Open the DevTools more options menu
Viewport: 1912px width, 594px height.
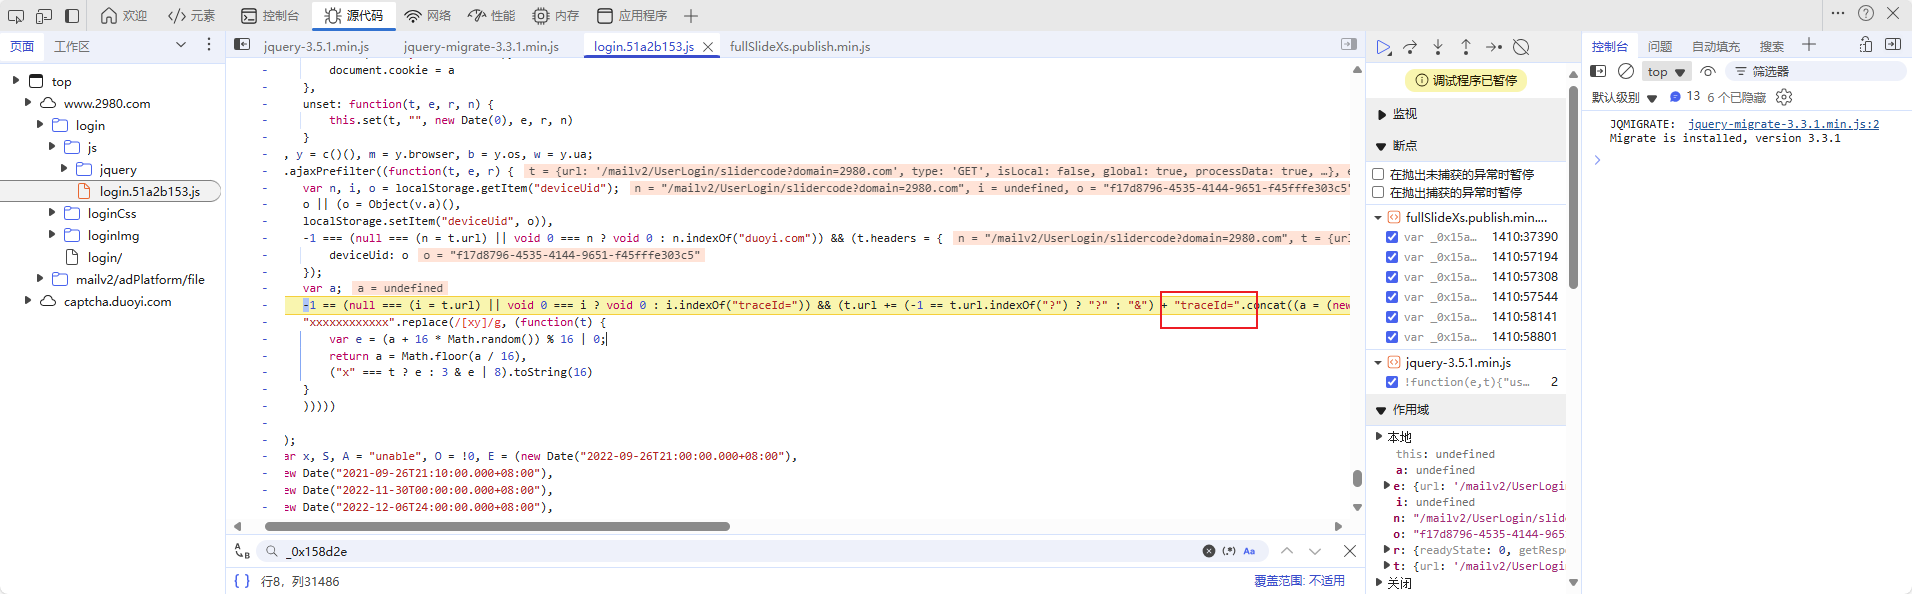tap(1838, 13)
